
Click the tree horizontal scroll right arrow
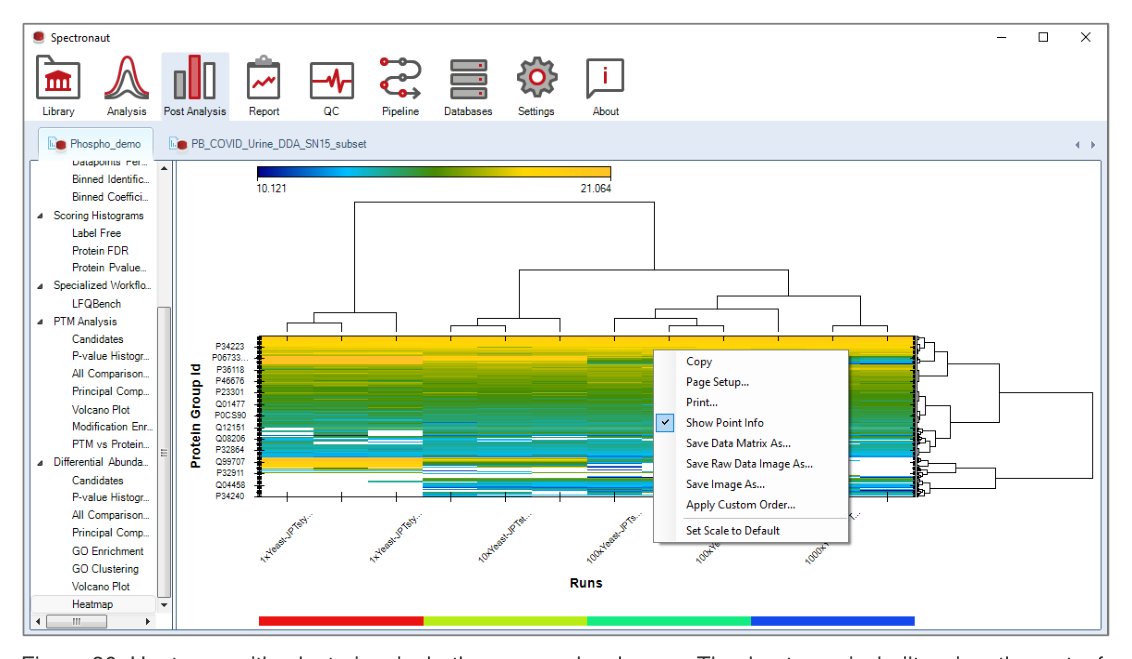(x=148, y=621)
